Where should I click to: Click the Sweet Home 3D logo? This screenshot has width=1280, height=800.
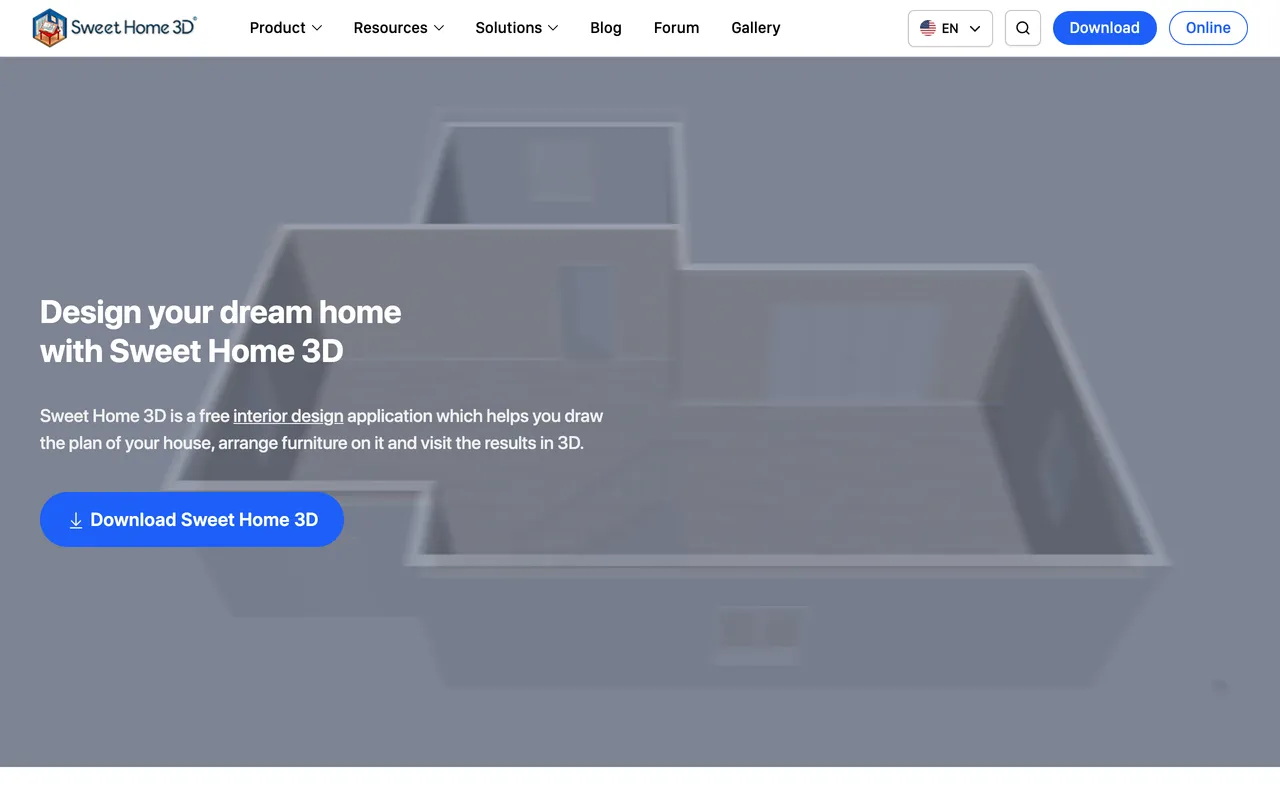tap(114, 28)
